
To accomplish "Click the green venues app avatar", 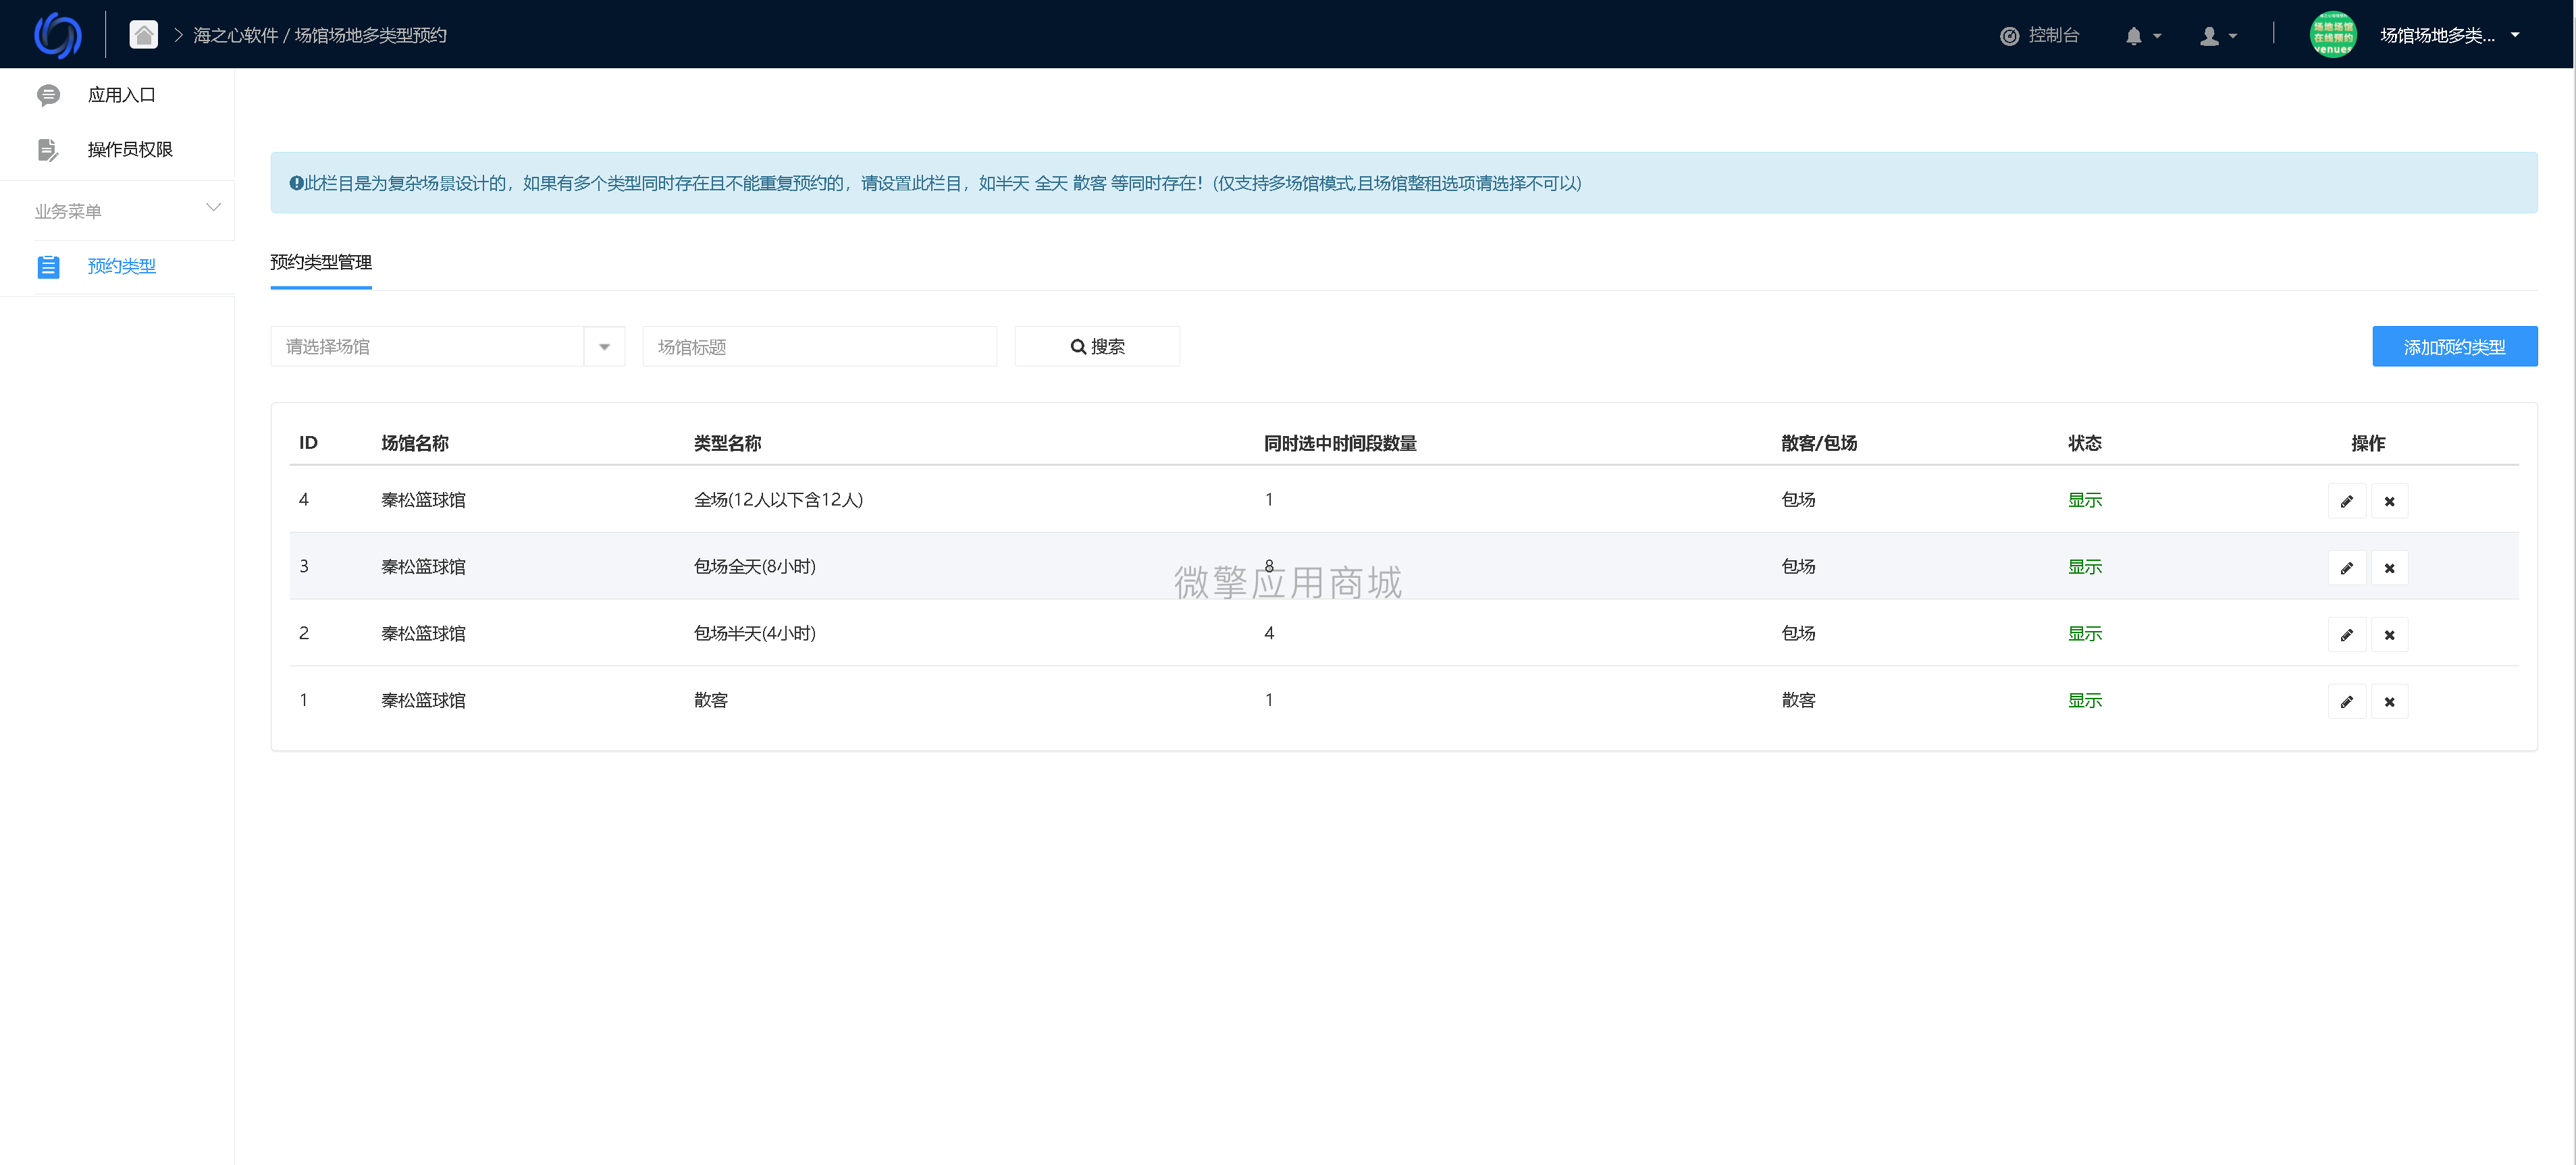I will click(x=2332, y=35).
